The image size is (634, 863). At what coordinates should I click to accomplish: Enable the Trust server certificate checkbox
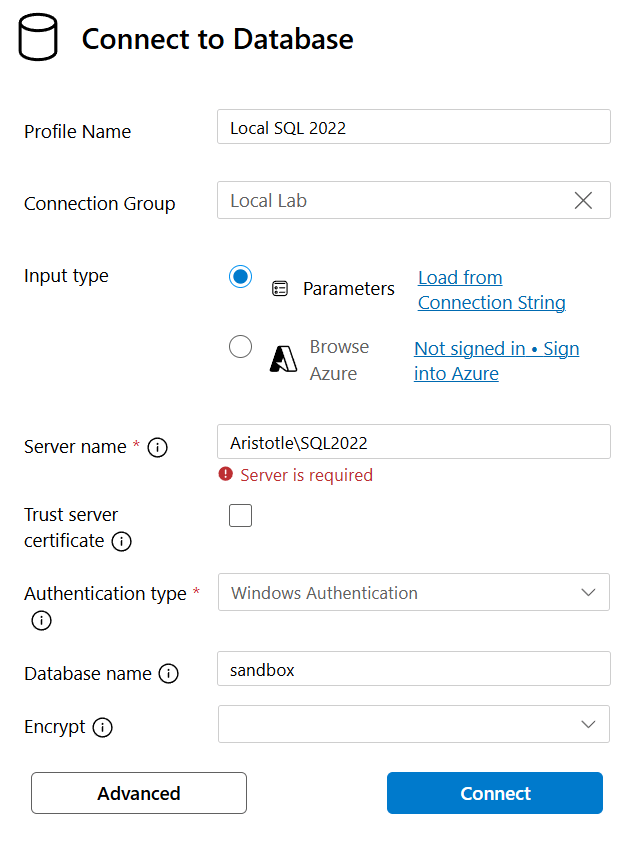click(x=240, y=516)
